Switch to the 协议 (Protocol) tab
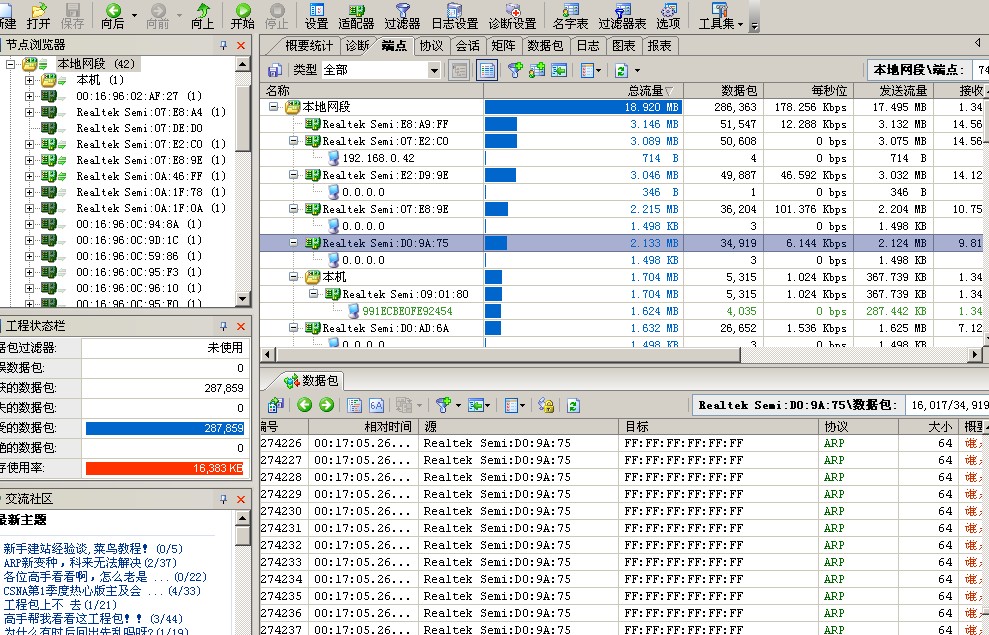The height and width of the screenshot is (635, 989). coord(431,45)
